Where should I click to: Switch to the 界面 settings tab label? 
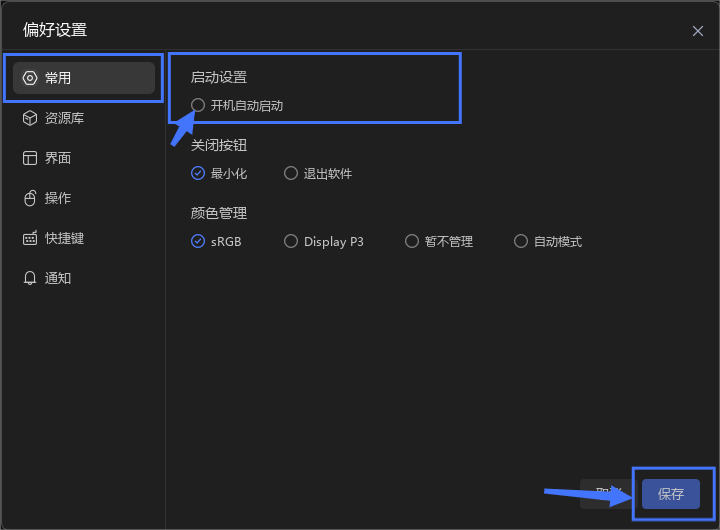pyautogui.click(x=58, y=158)
